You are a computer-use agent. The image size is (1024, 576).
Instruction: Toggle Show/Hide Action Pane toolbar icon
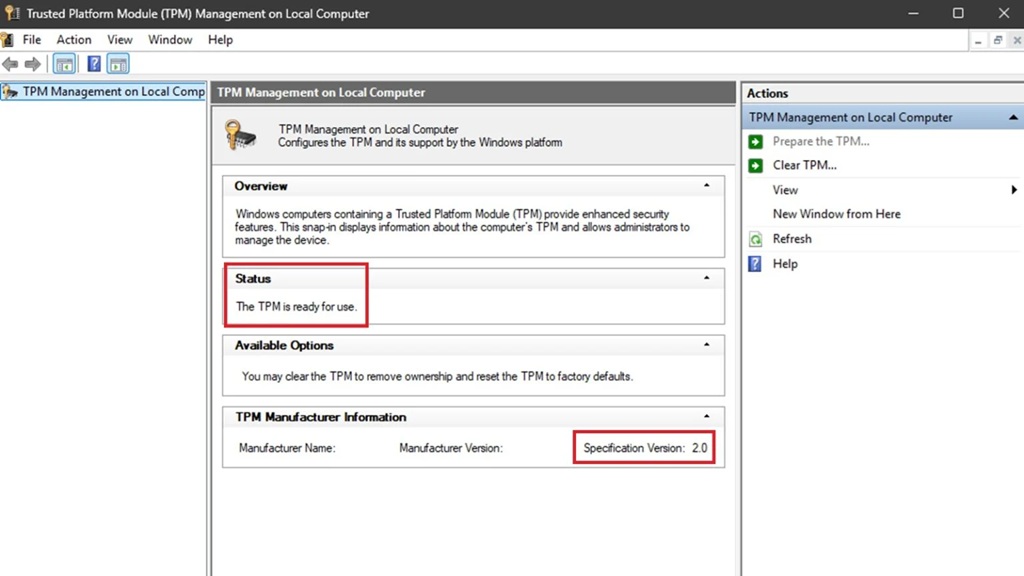tap(118, 64)
